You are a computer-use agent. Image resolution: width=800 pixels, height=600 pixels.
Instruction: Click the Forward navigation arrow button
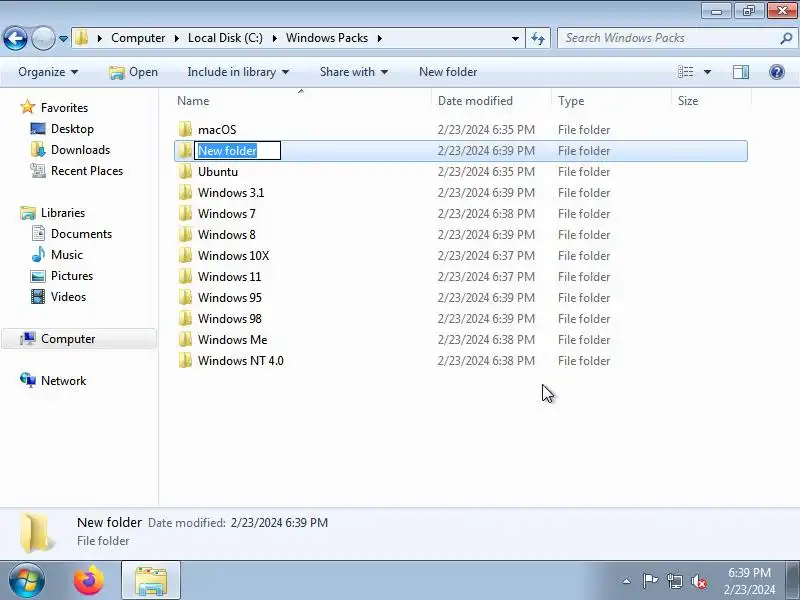point(43,38)
